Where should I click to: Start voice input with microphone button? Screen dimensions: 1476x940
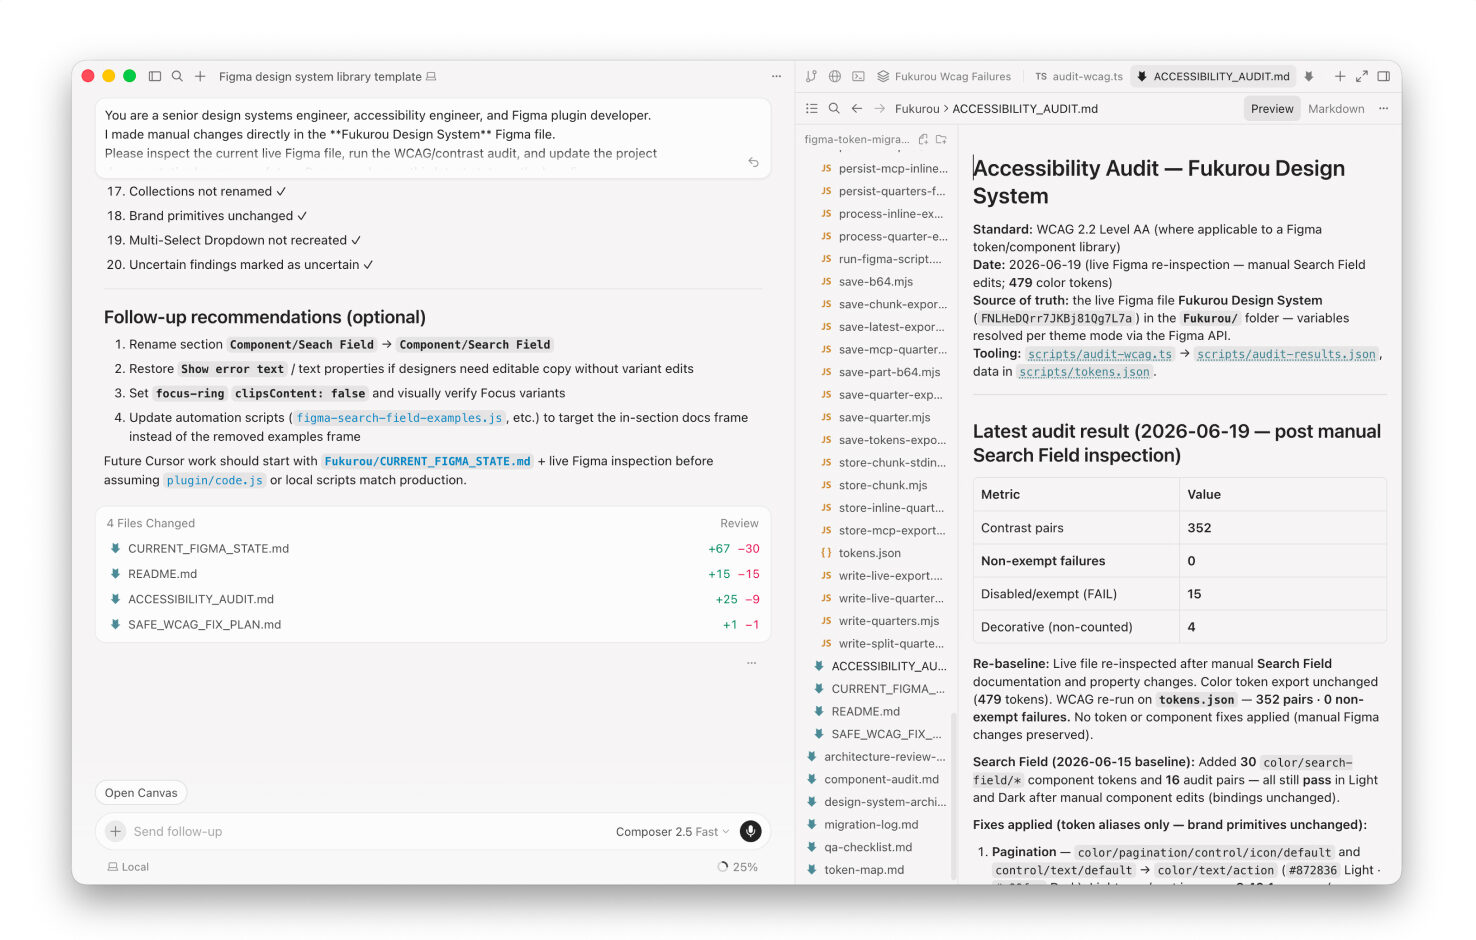click(x=750, y=831)
